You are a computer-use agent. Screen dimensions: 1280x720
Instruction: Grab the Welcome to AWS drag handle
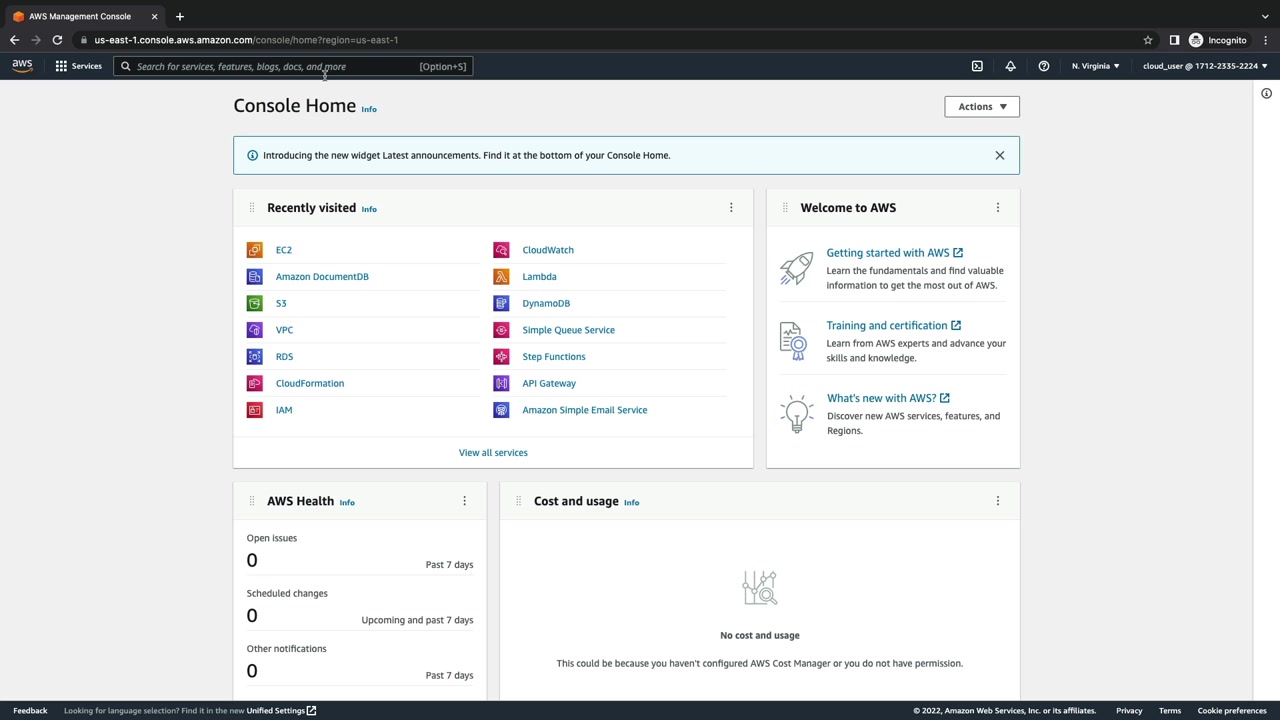[x=785, y=208]
